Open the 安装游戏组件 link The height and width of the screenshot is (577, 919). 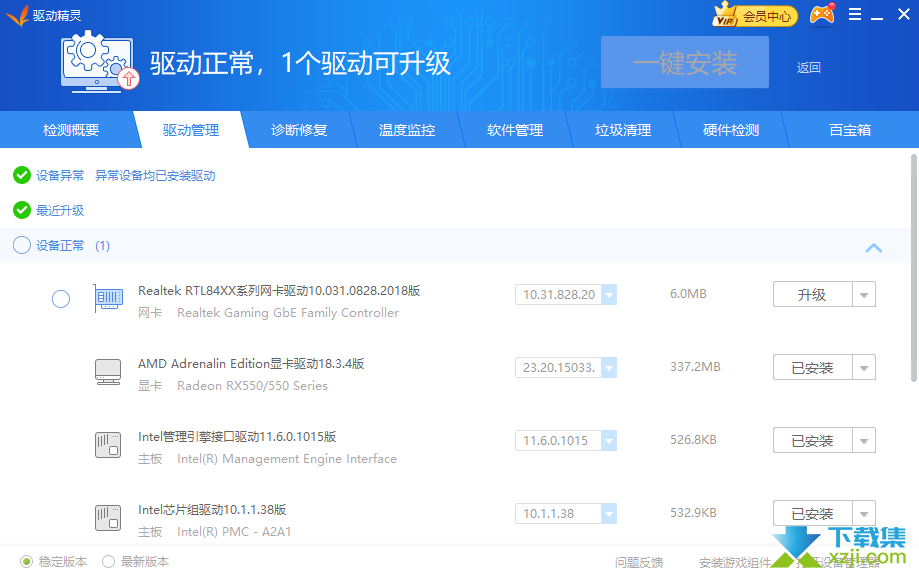coord(735,562)
